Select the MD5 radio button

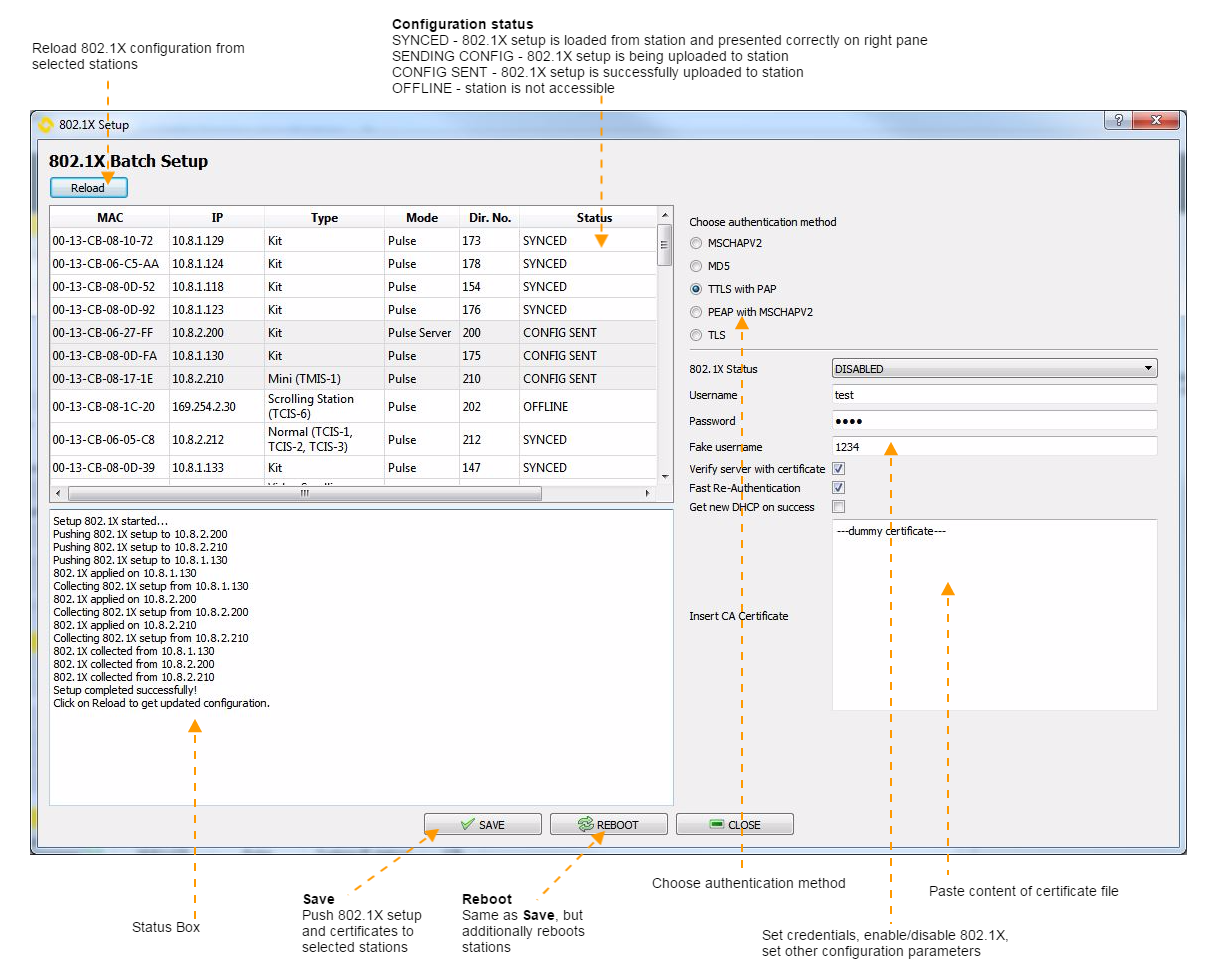(x=697, y=266)
